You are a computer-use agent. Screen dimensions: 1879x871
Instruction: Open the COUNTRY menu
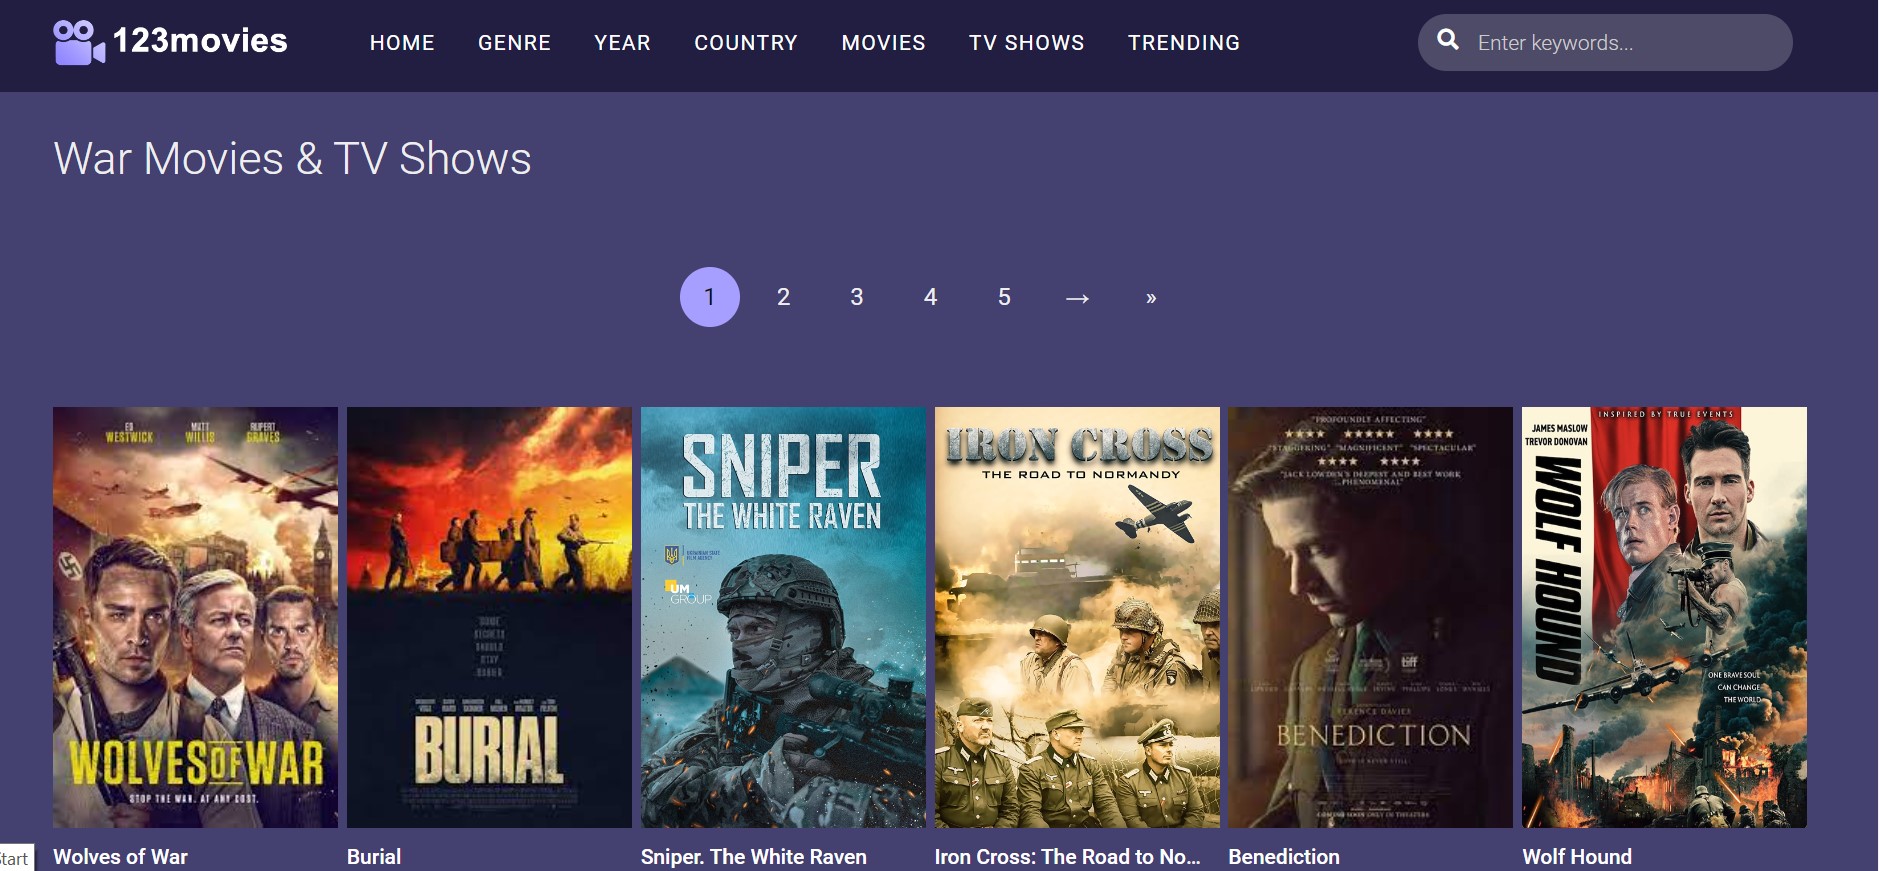click(746, 43)
